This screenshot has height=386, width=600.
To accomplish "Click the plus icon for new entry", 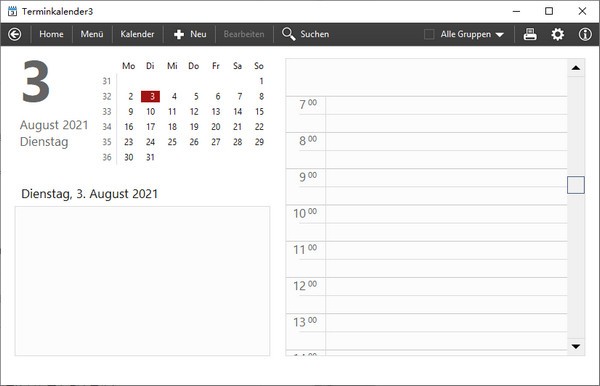I will click(x=179, y=34).
